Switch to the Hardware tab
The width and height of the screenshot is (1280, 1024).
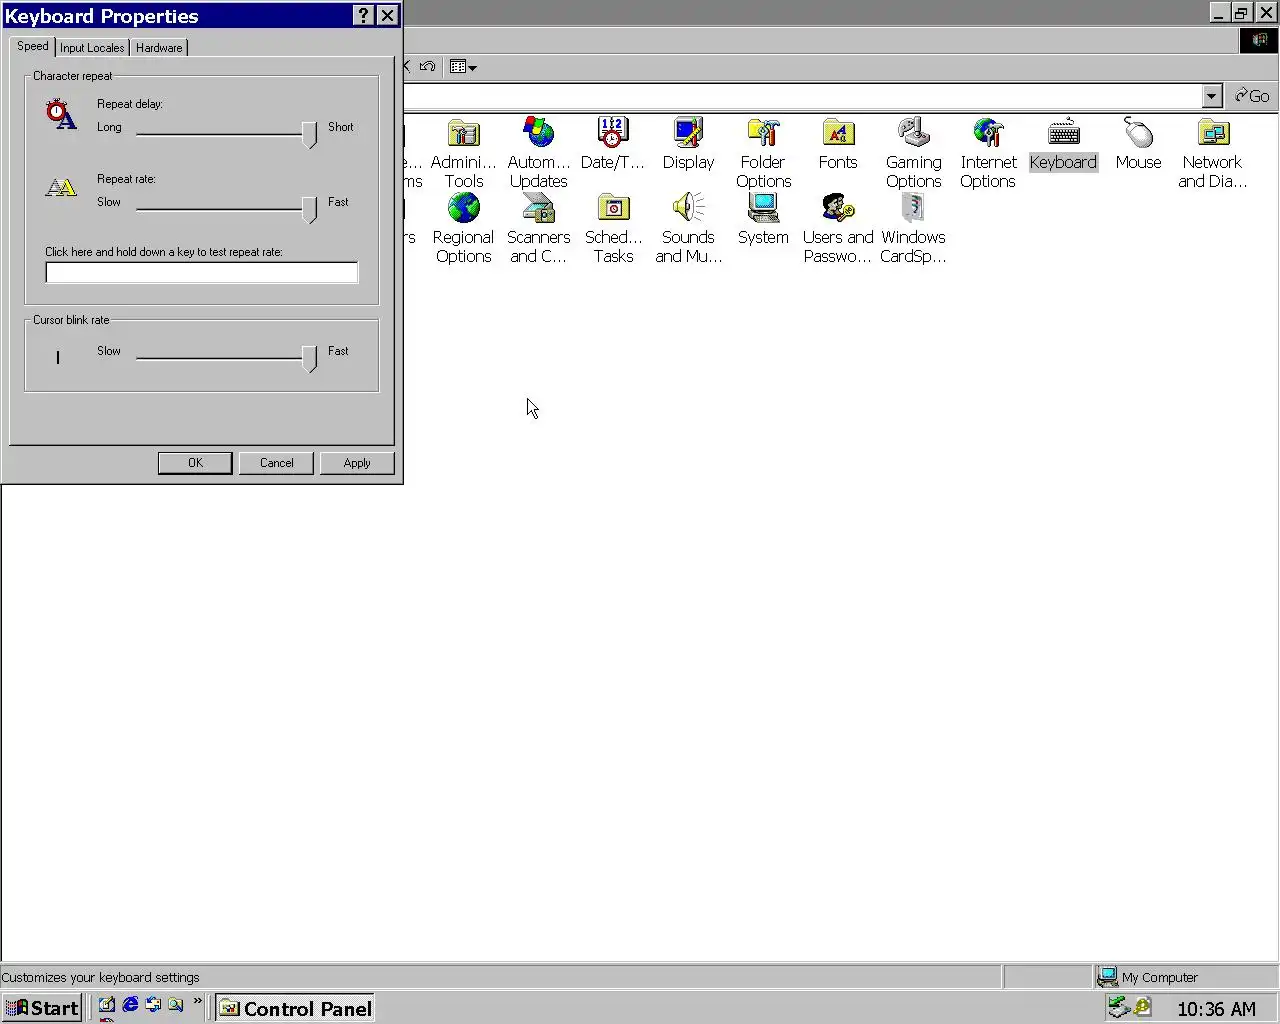point(159,48)
